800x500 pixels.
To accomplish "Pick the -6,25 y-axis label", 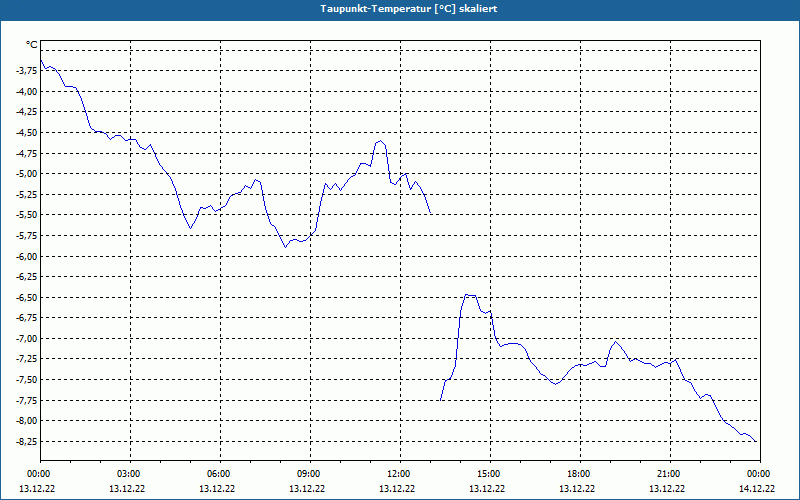I will point(28,277).
